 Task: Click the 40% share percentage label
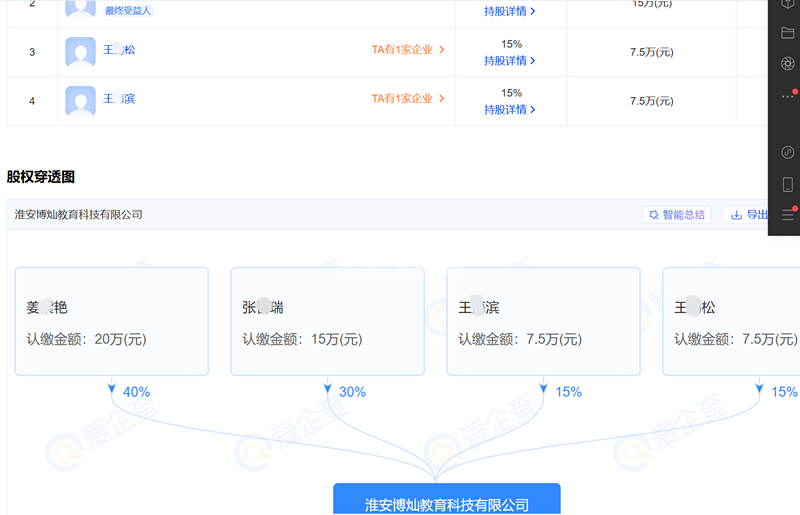[136, 392]
